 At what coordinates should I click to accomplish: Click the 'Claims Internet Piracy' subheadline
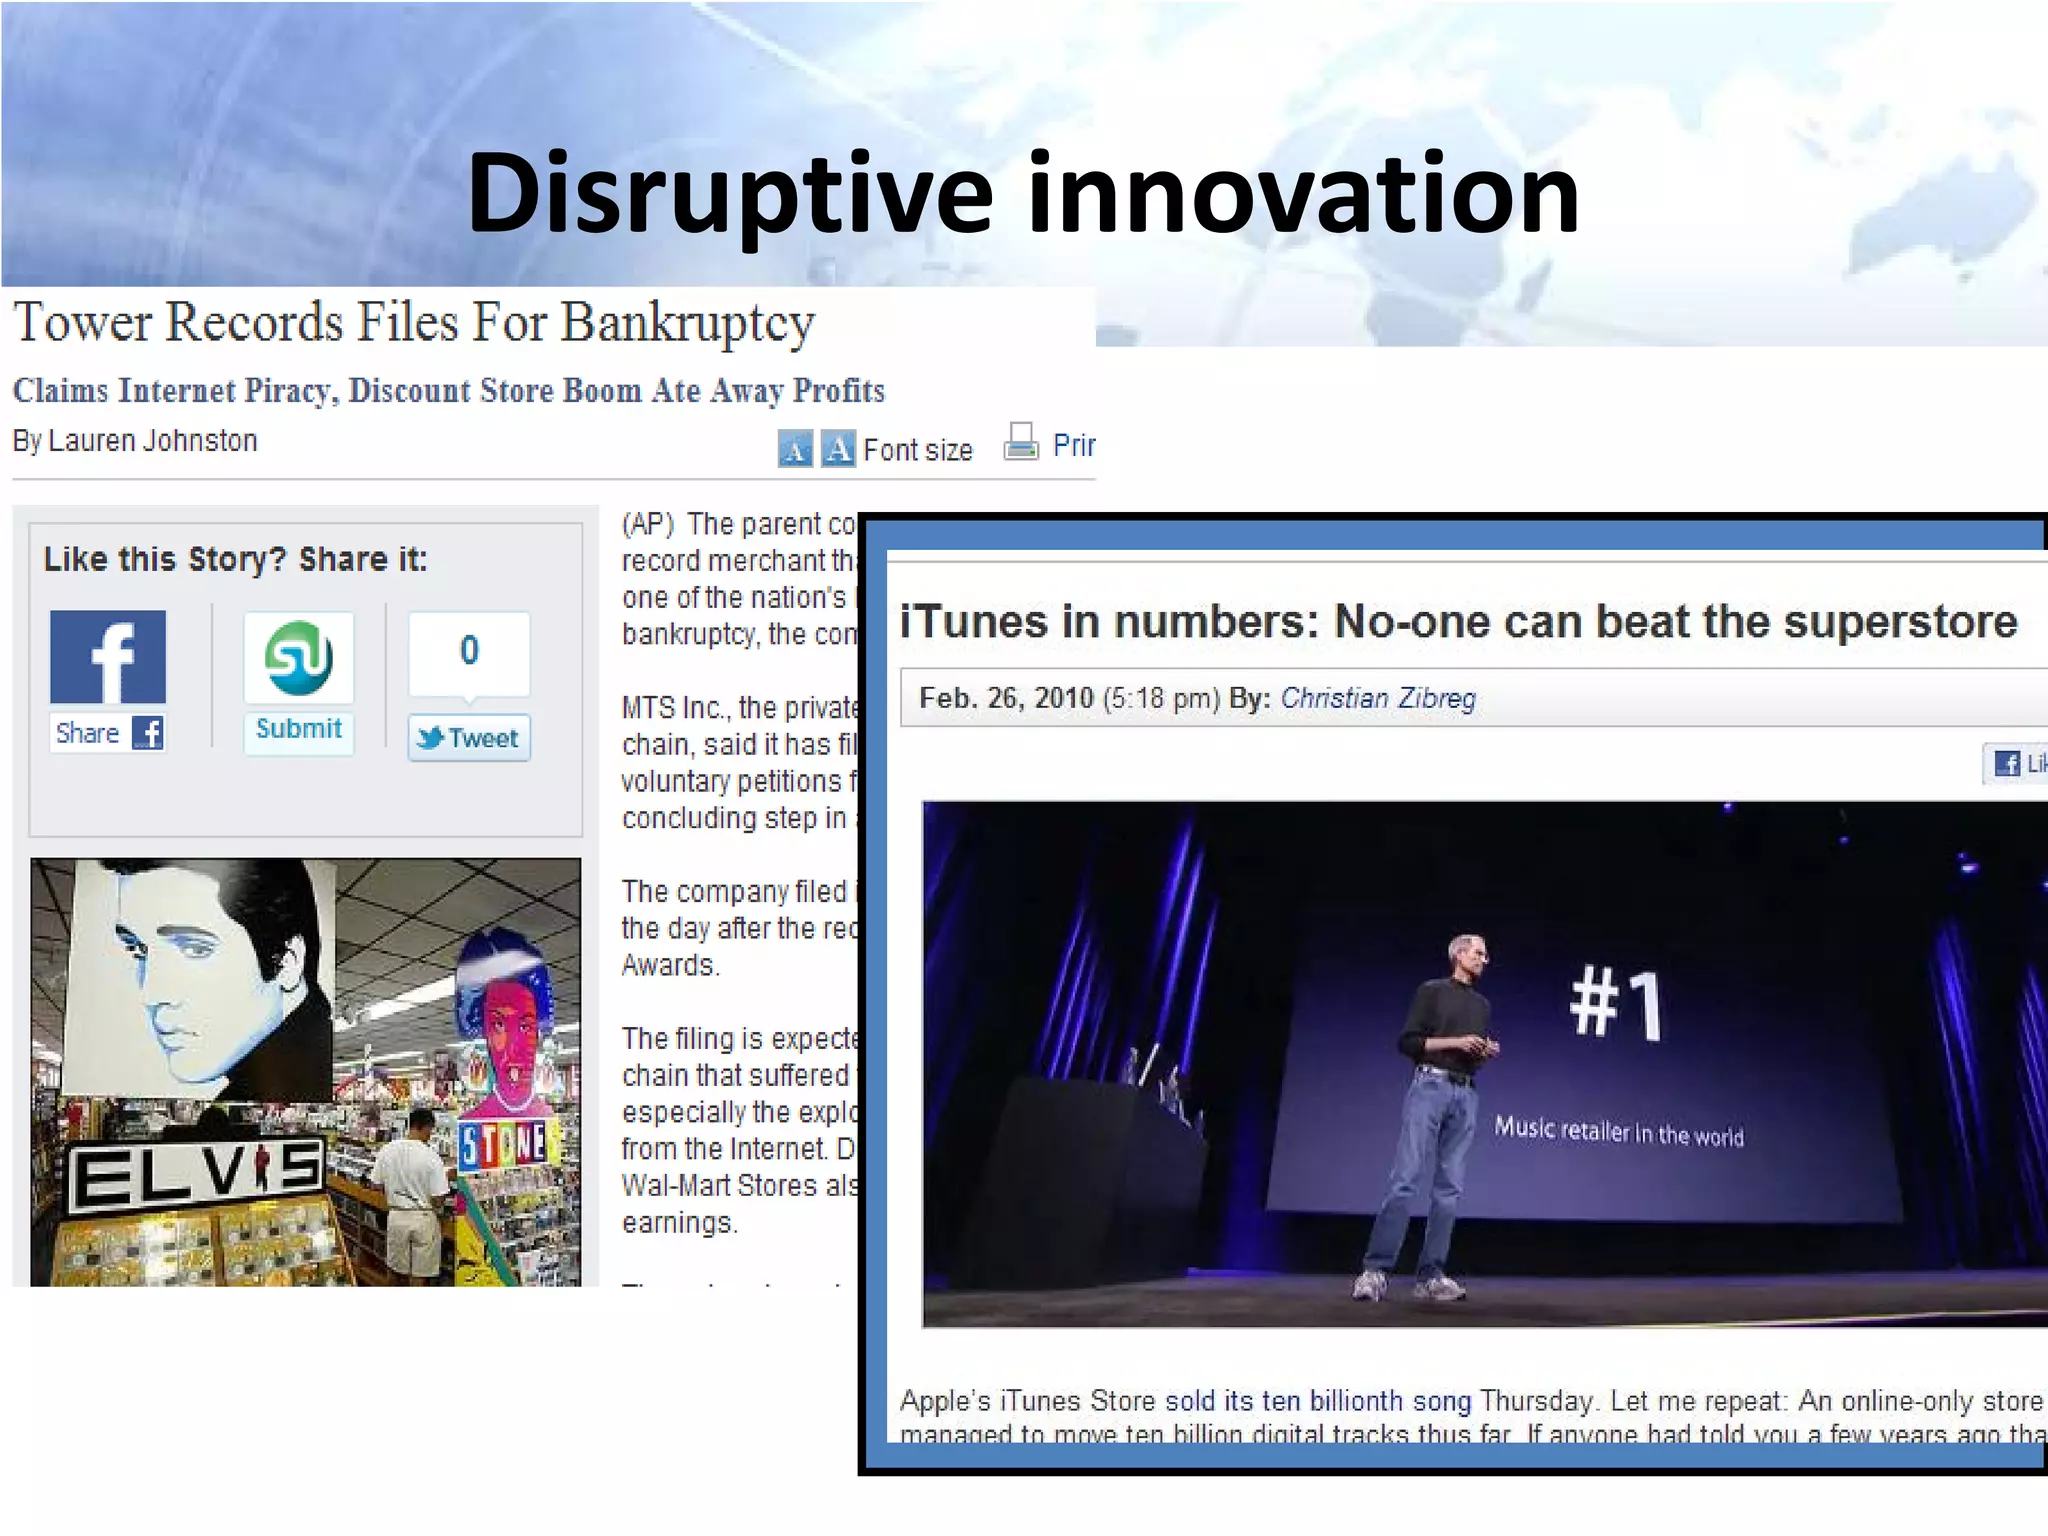448,390
